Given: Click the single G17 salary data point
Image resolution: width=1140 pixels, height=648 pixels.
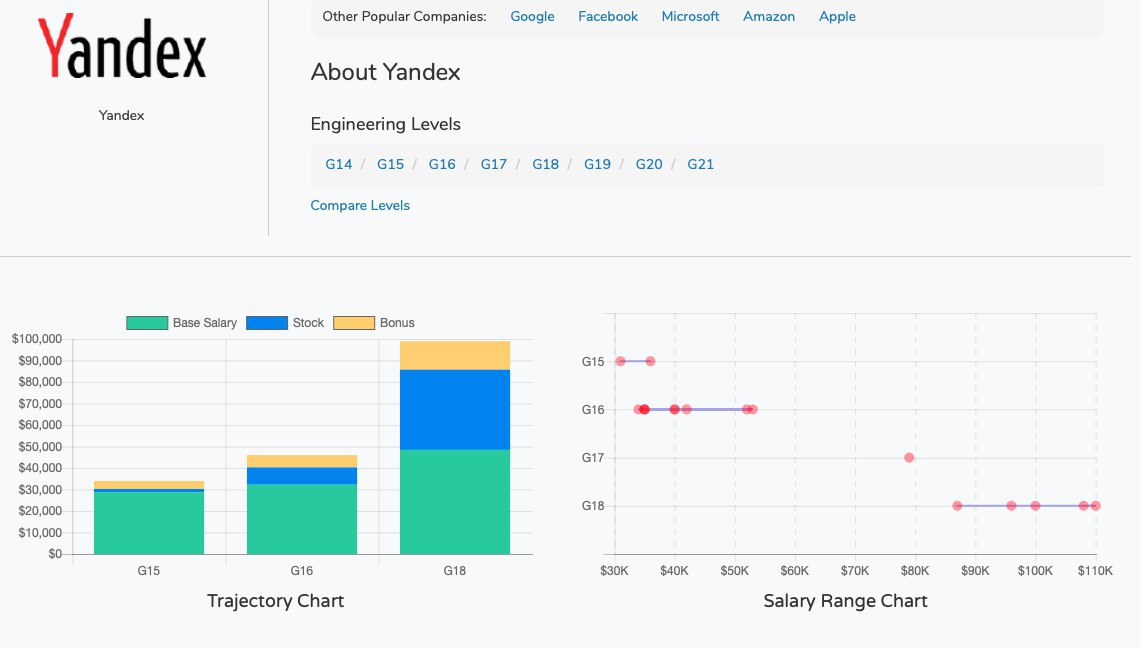Looking at the screenshot, I should point(909,457).
